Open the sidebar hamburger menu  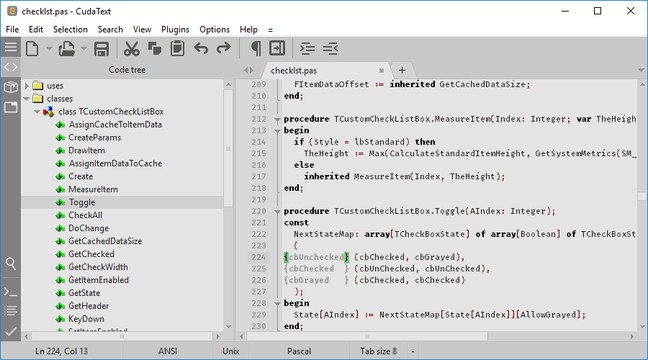11,48
